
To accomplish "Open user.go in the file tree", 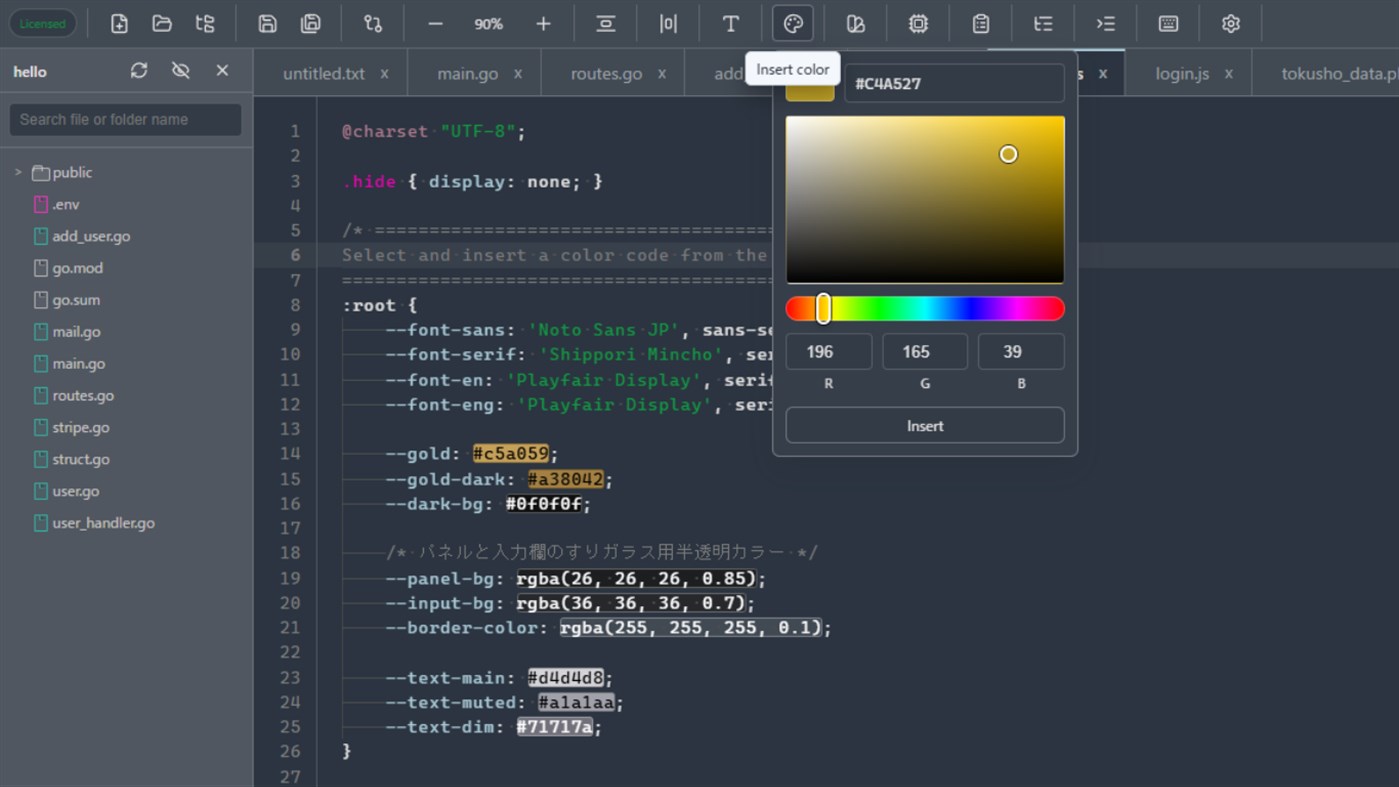I will (76, 492).
